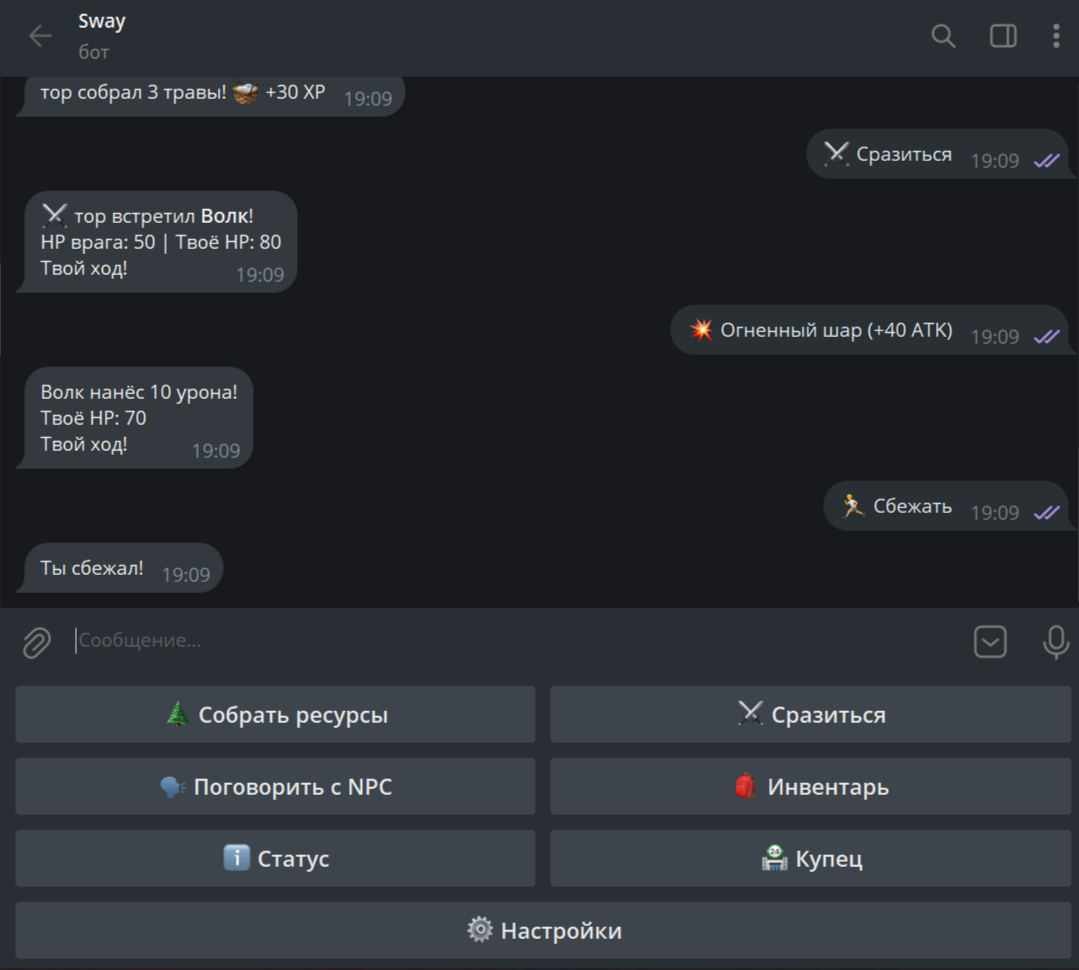Show Статус via keyboard button

[x=275, y=858]
